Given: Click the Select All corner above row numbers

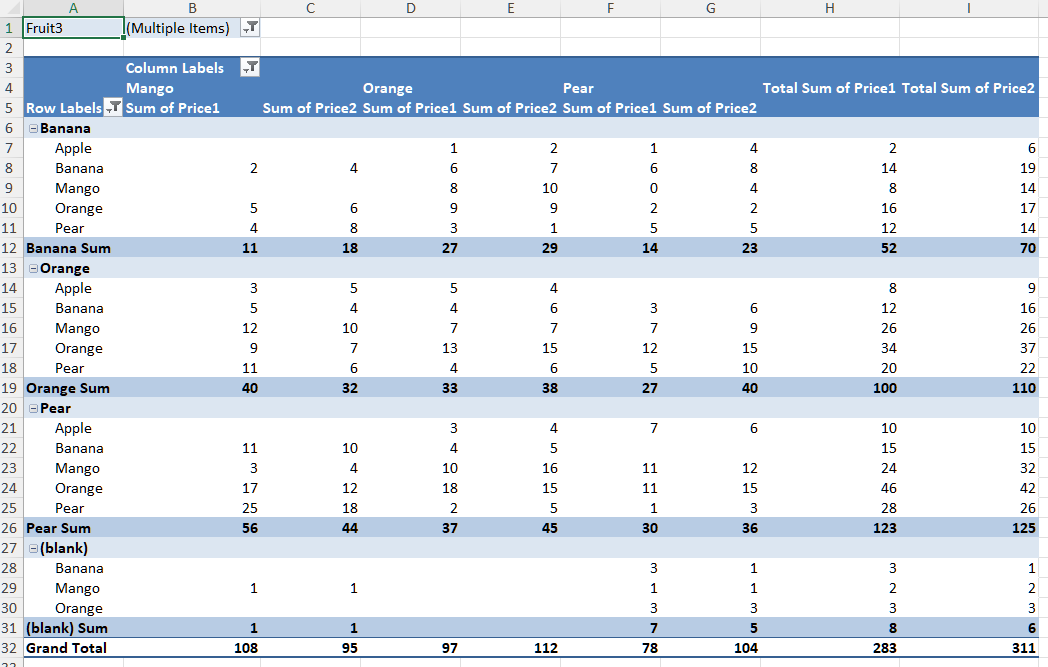Looking at the screenshot, I should click(x=11, y=8).
